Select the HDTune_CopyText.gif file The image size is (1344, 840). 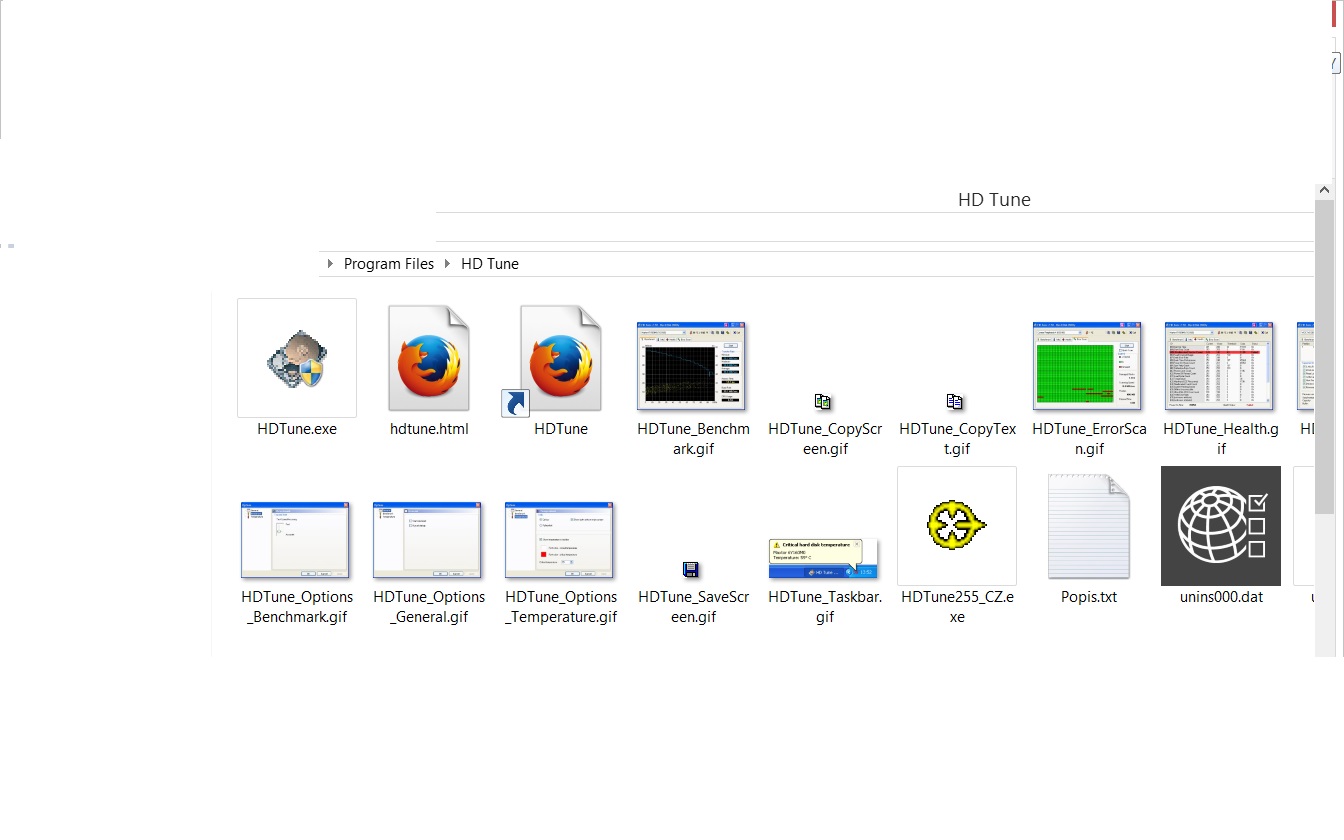tap(955, 402)
